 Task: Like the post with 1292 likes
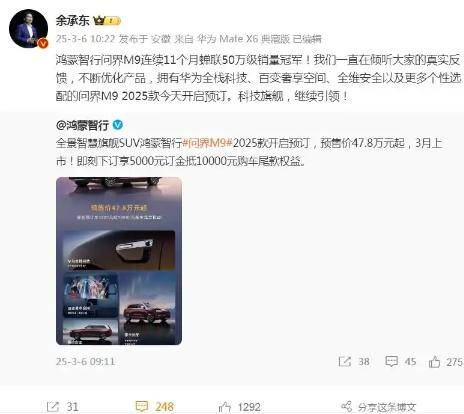239,407
